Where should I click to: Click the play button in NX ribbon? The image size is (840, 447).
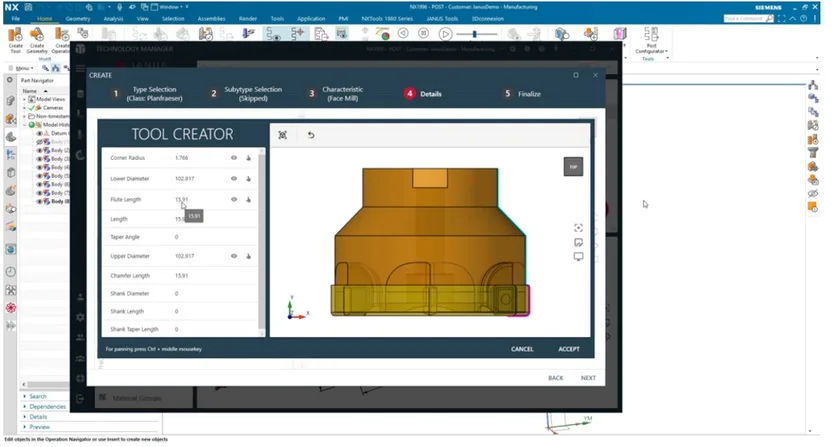[445, 34]
